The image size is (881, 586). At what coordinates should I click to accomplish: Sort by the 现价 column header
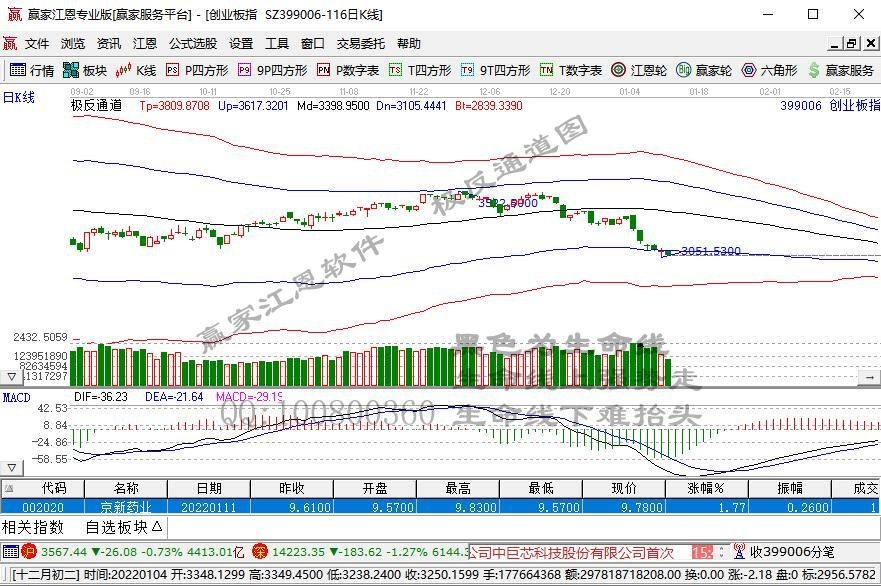point(624,488)
